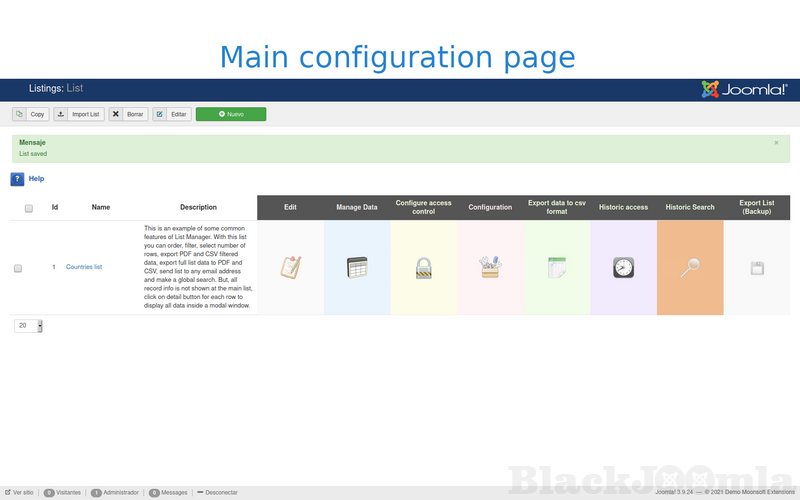Click the green Nuevo button
This screenshot has height=500, width=800.
[x=231, y=114]
